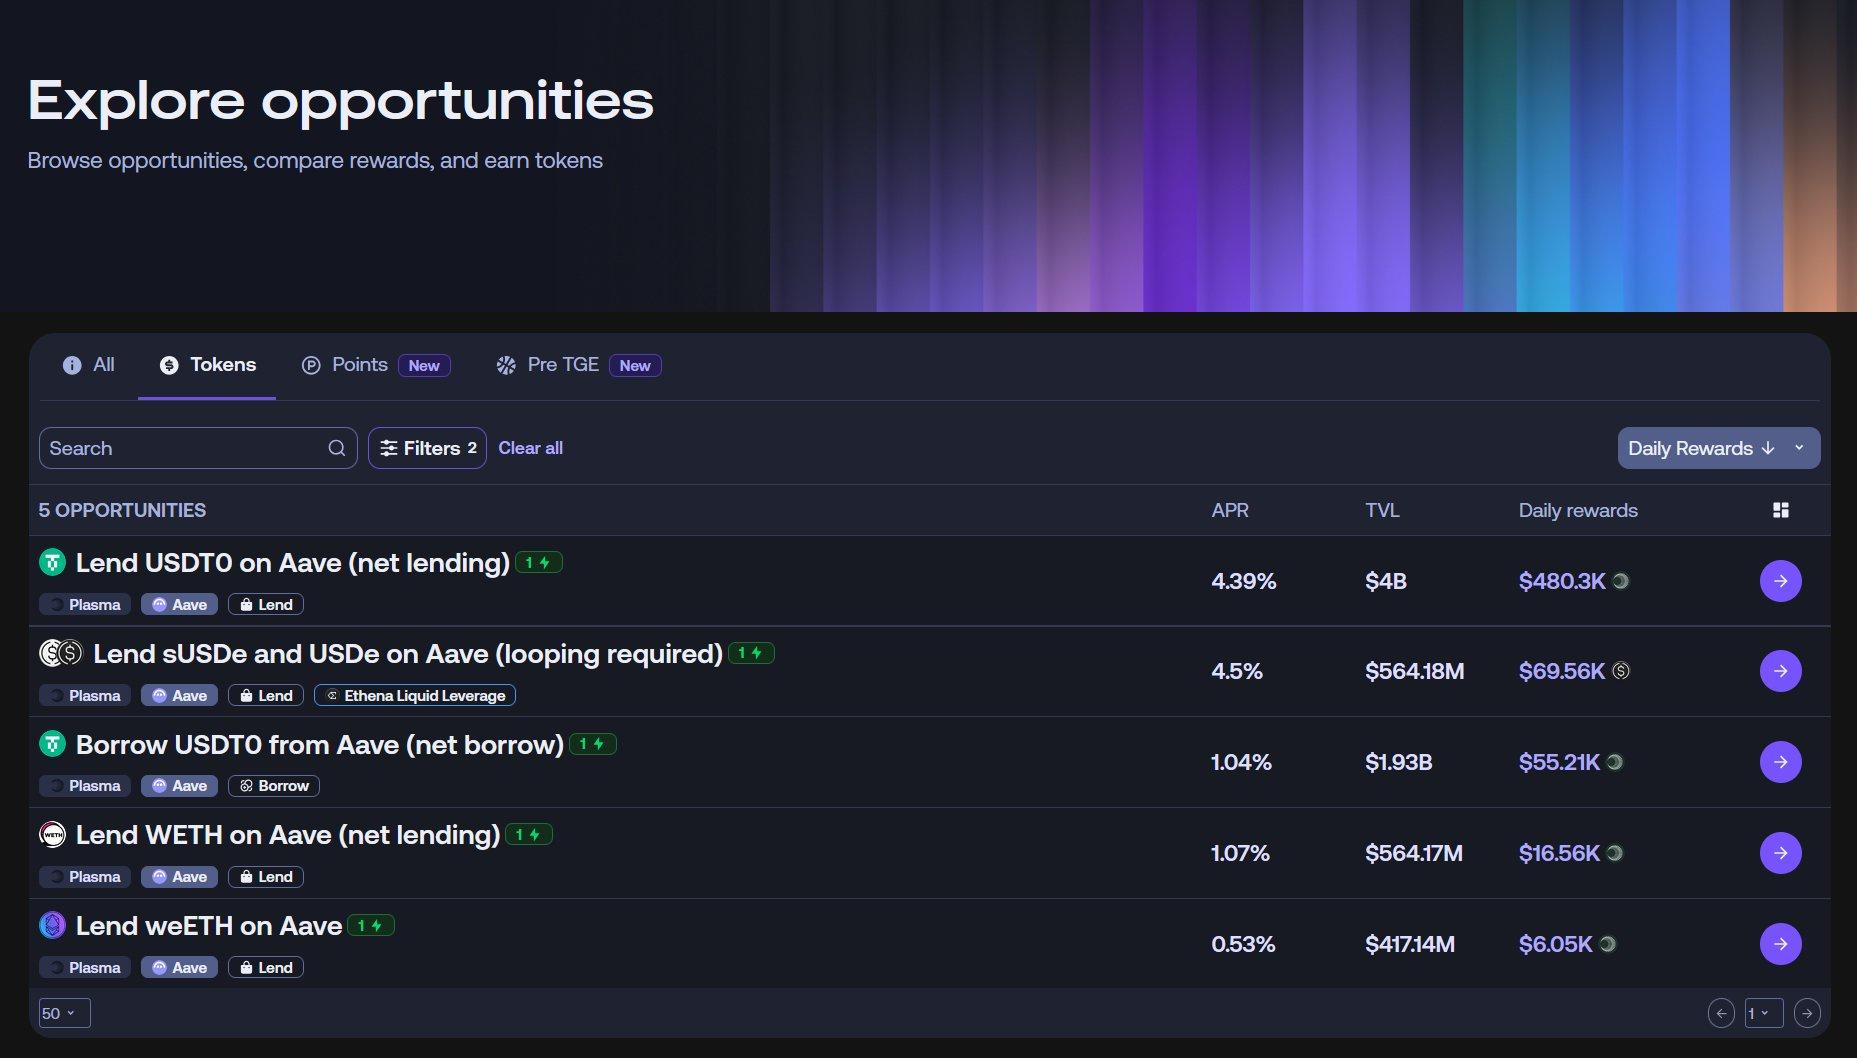Toggle the Lend tag on weETH row
Image resolution: width=1857 pixels, height=1058 pixels.
[265, 967]
